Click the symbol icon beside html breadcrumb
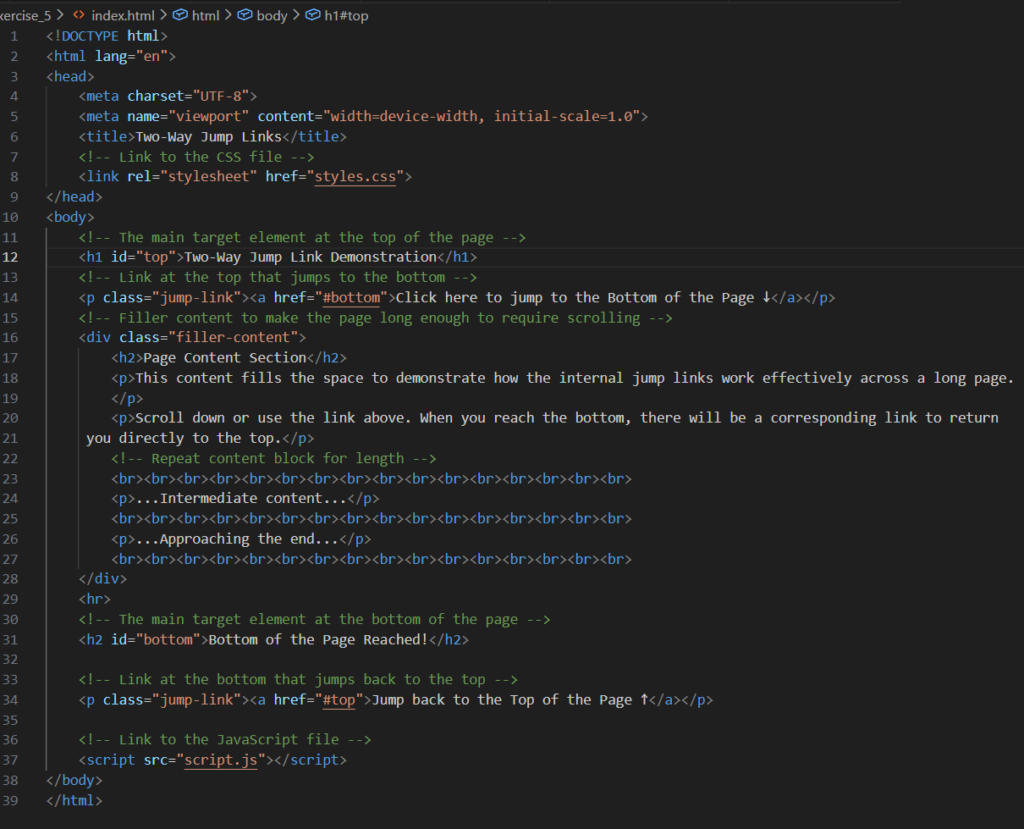The height and width of the screenshot is (829, 1024). click(180, 16)
